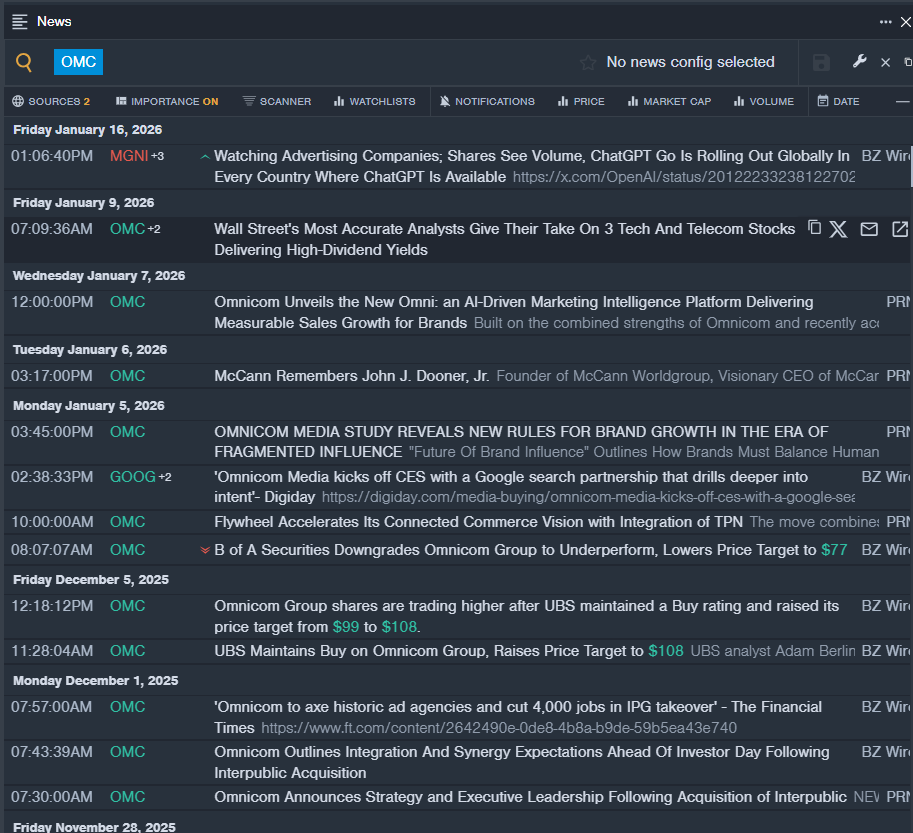
Task: Toggle the Scanner filter
Action: tap(277, 101)
